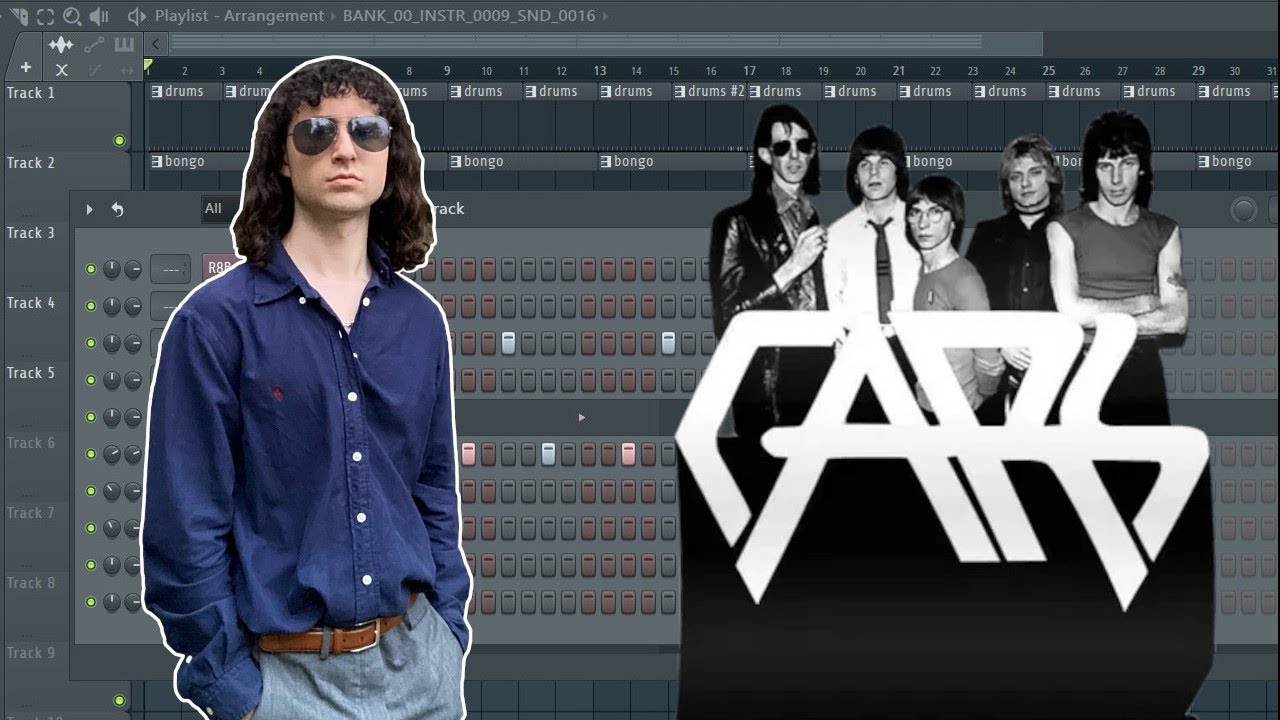Adjust volume knob of sixth channel row
The width and height of the screenshot is (1280, 720).
click(x=132, y=454)
